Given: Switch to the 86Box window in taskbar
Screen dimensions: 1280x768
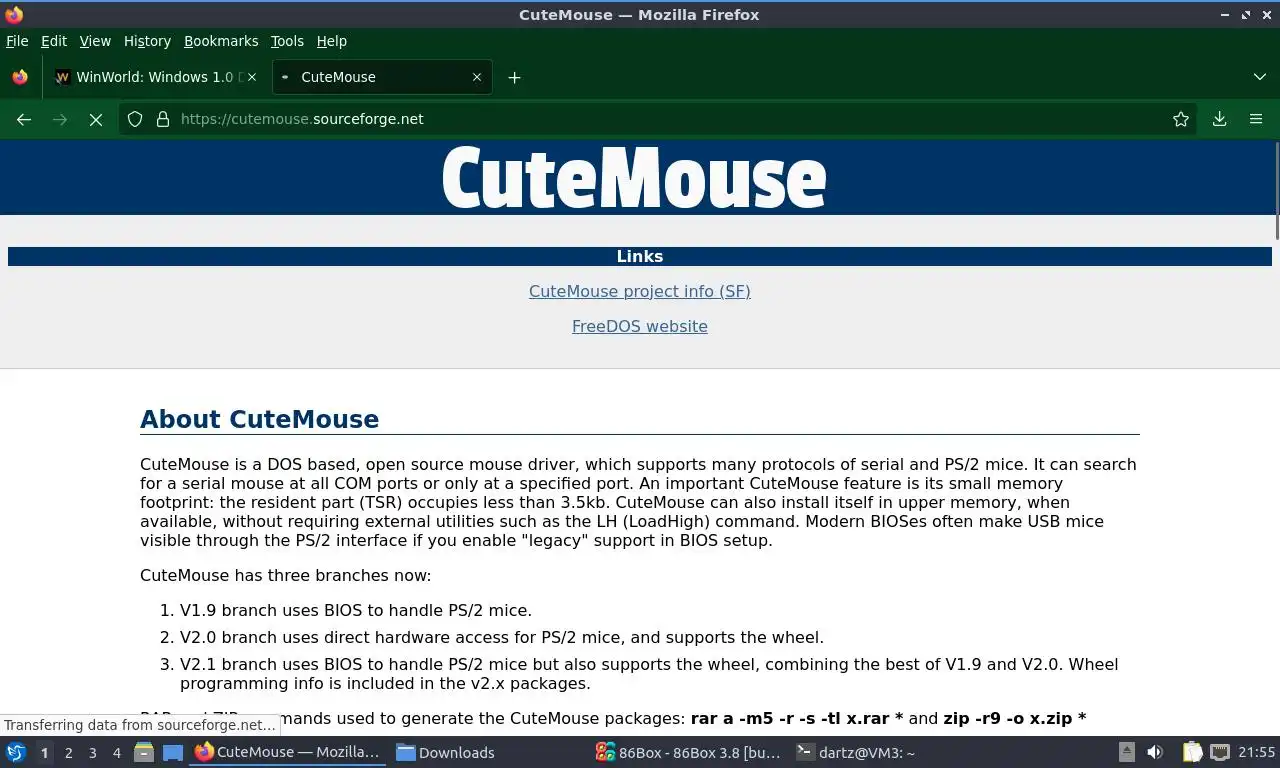Looking at the screenshot, I should (687, 752).
